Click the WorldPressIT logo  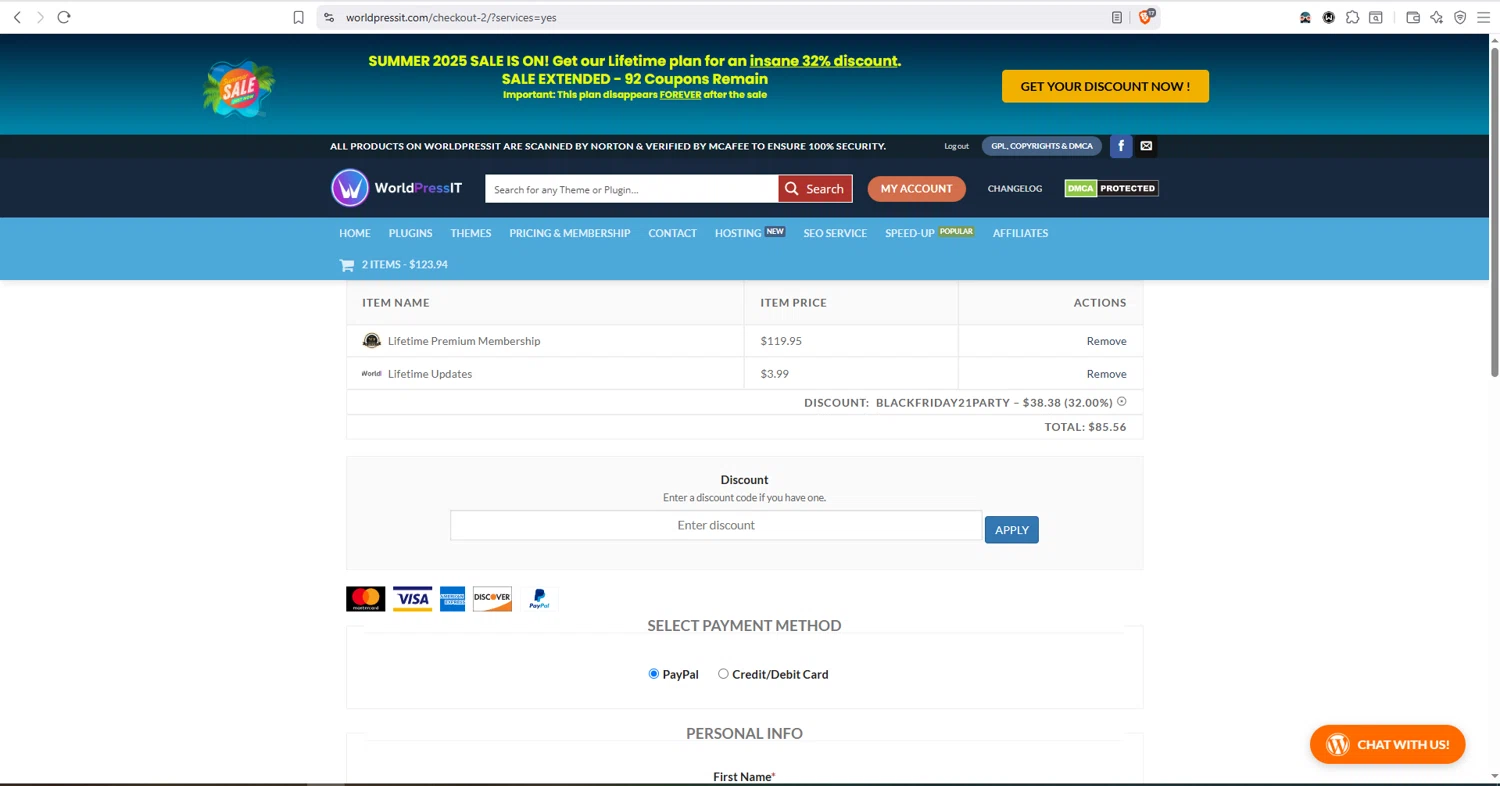[x=397, y=188]
